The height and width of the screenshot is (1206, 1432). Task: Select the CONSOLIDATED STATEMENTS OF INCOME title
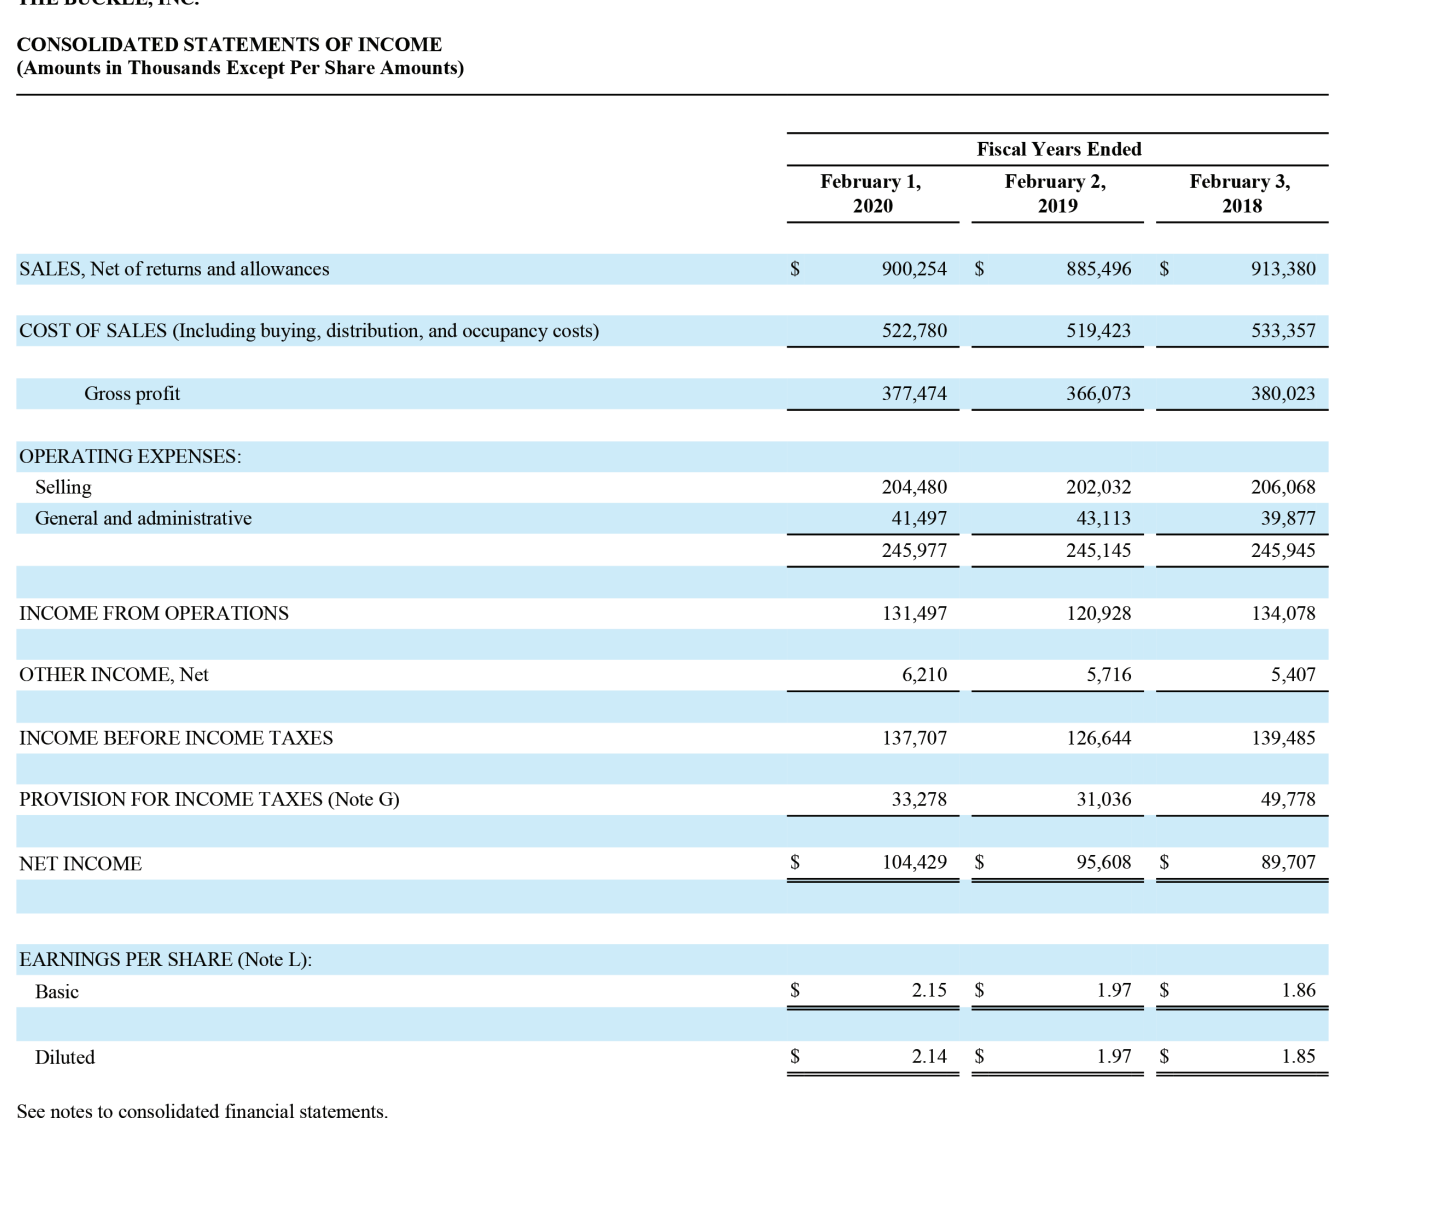[x=229, y=44]
